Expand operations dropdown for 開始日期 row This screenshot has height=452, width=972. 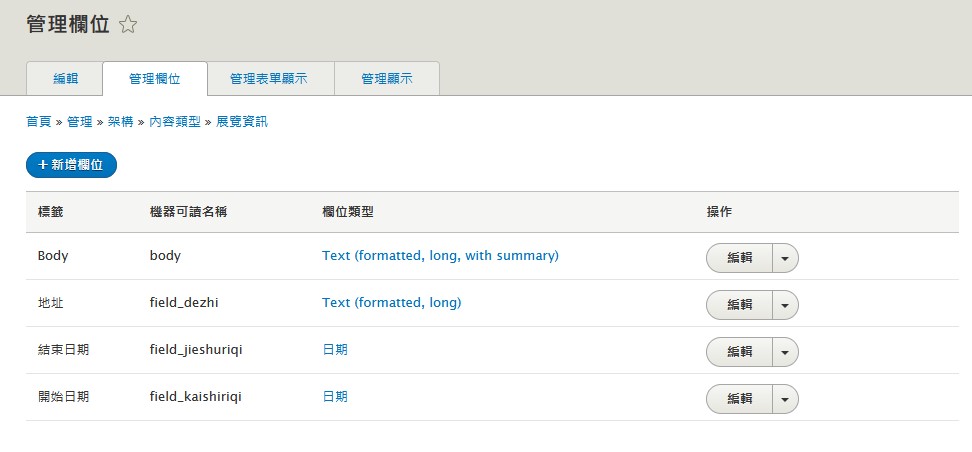click(x=785, y=398)
